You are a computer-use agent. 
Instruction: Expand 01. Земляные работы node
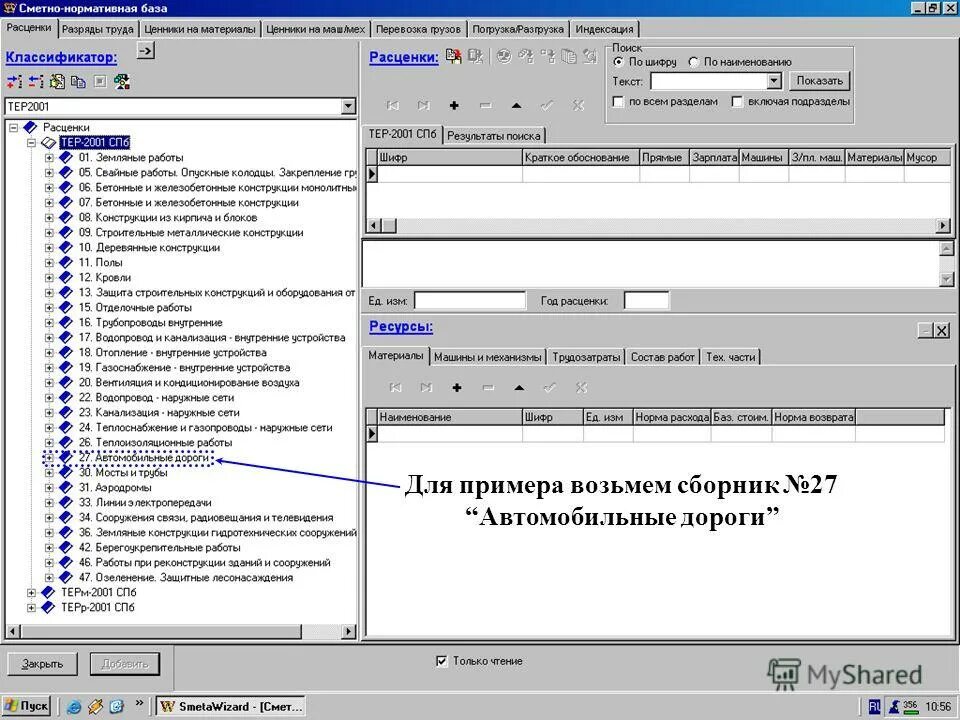(49, 158)
